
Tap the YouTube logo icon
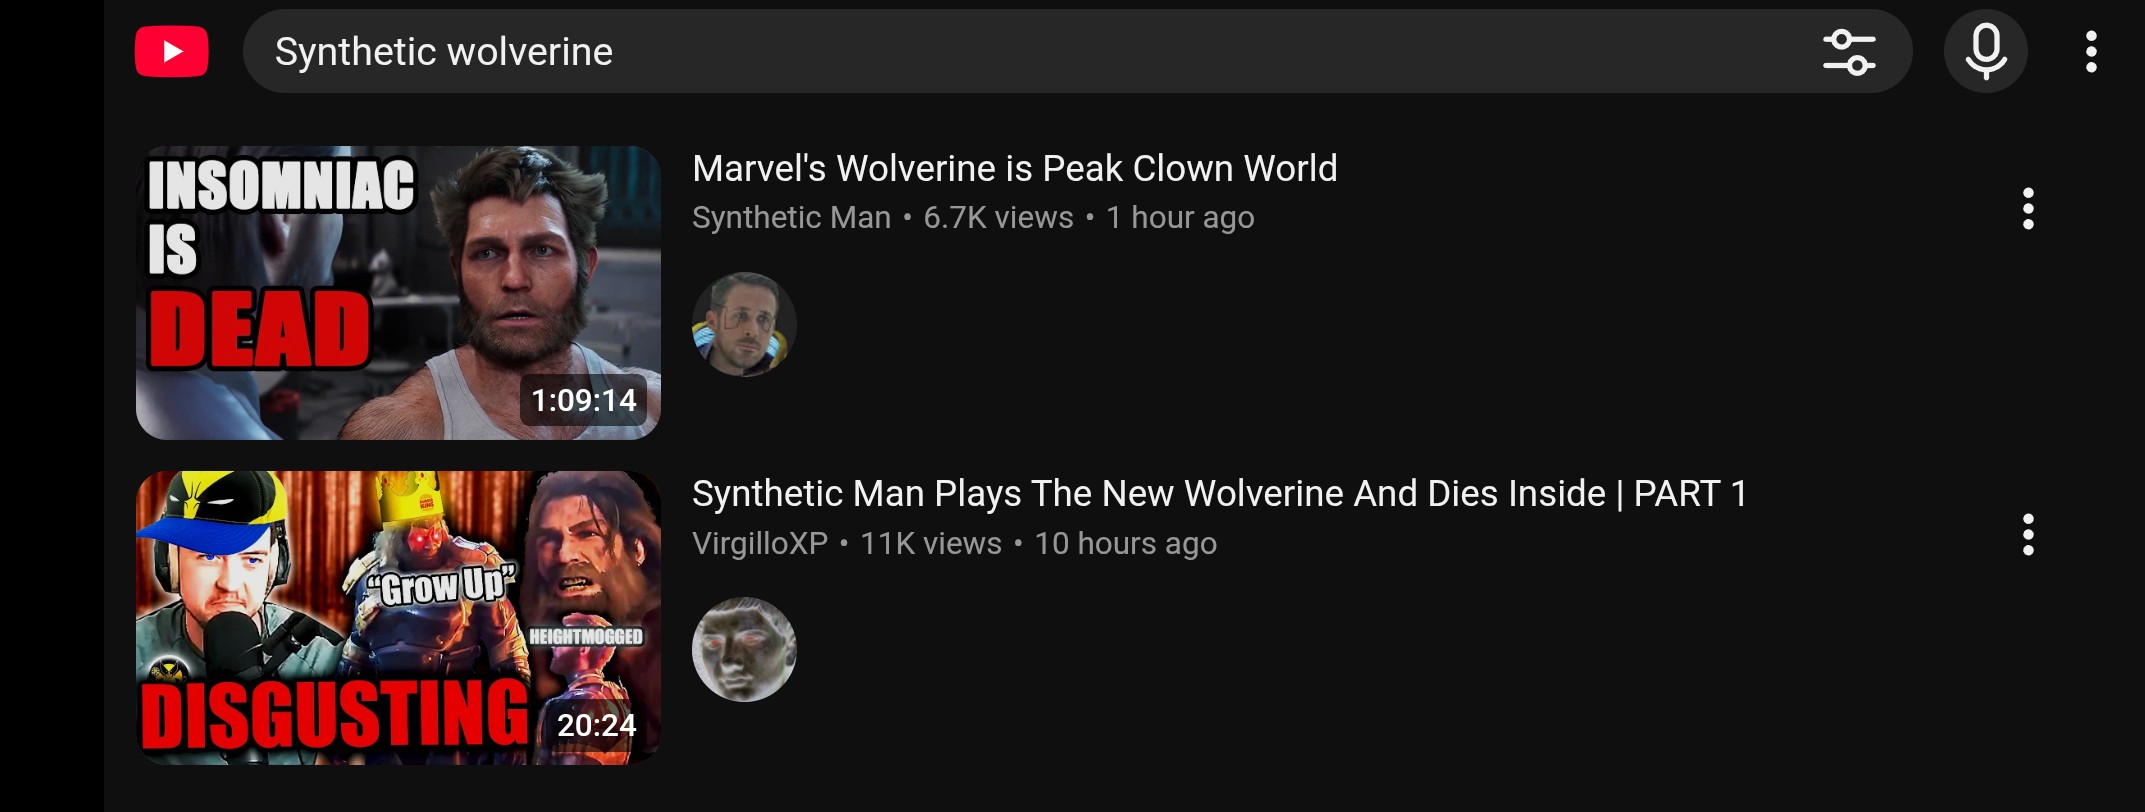click(172, 52)
